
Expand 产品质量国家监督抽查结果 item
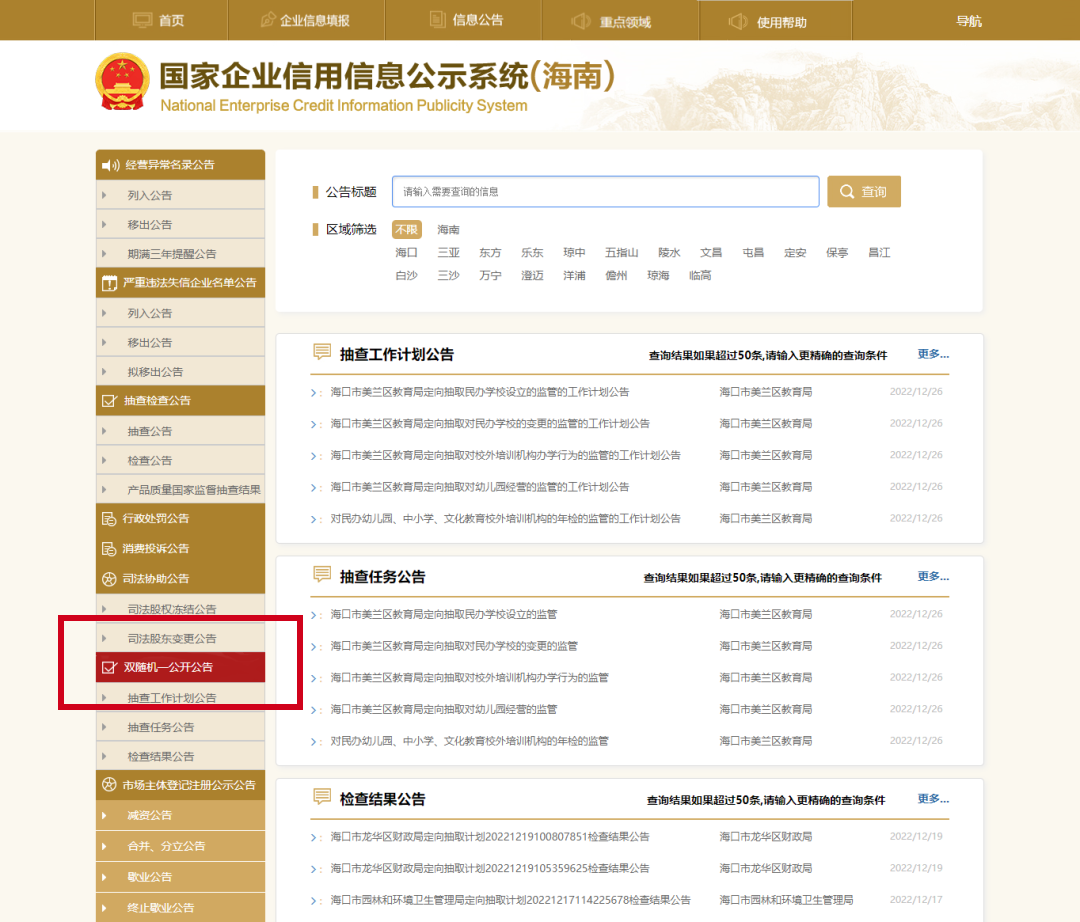click(x=180, y=490)
